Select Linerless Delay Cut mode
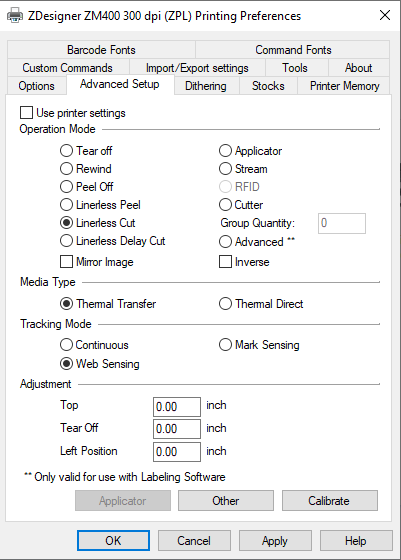Screen dimensions: 401x560 [x=66, y=241]
